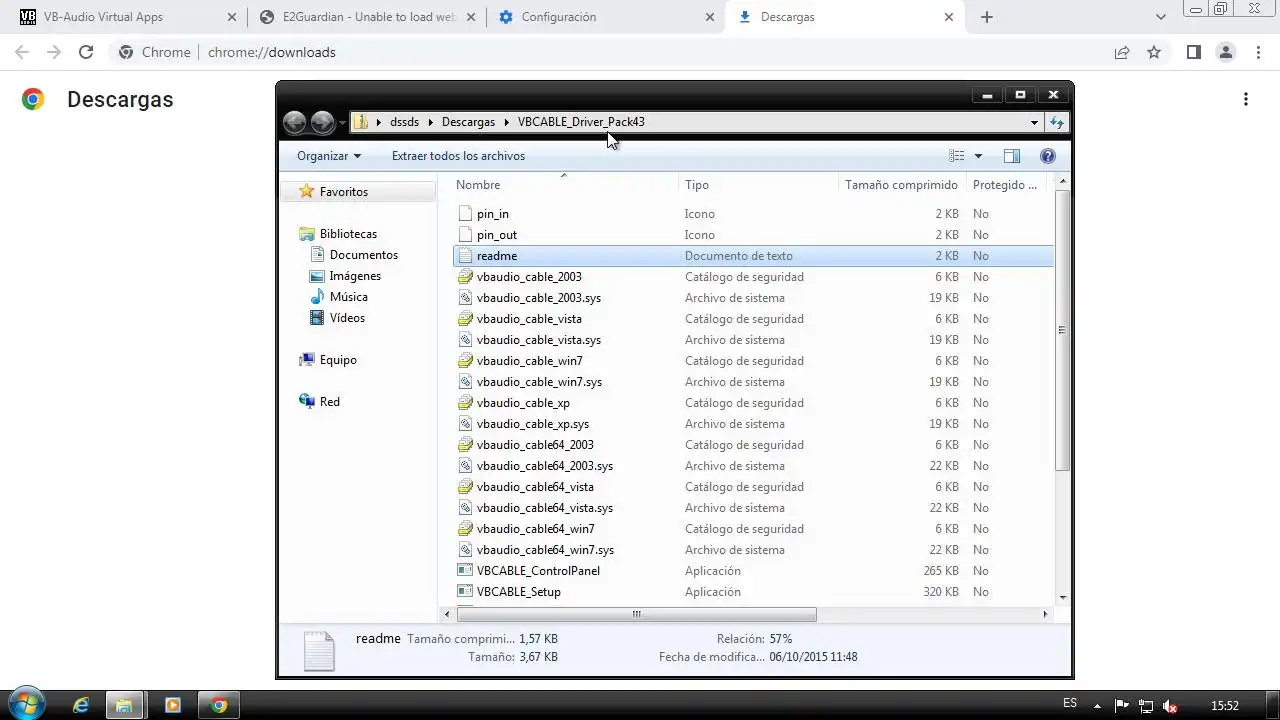1280x720 pixels.
Task: Select the vbaudio_cable64_win7.sys file
Action: pos(545,550)
